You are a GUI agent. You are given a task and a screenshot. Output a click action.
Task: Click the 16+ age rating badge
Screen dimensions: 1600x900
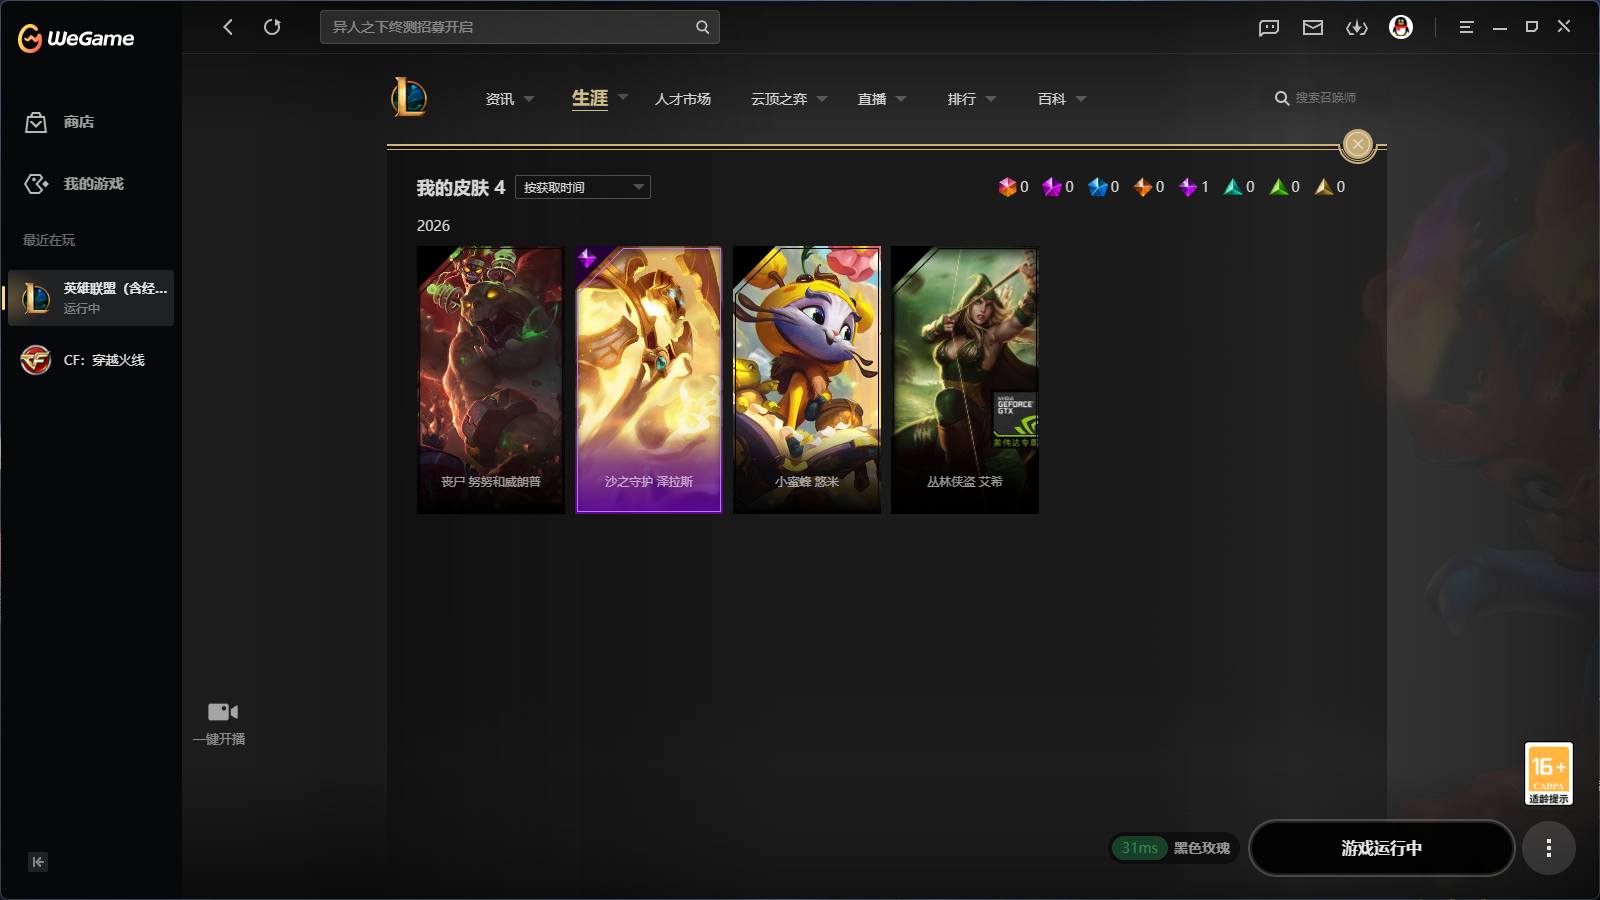[x=1548, y=773]
